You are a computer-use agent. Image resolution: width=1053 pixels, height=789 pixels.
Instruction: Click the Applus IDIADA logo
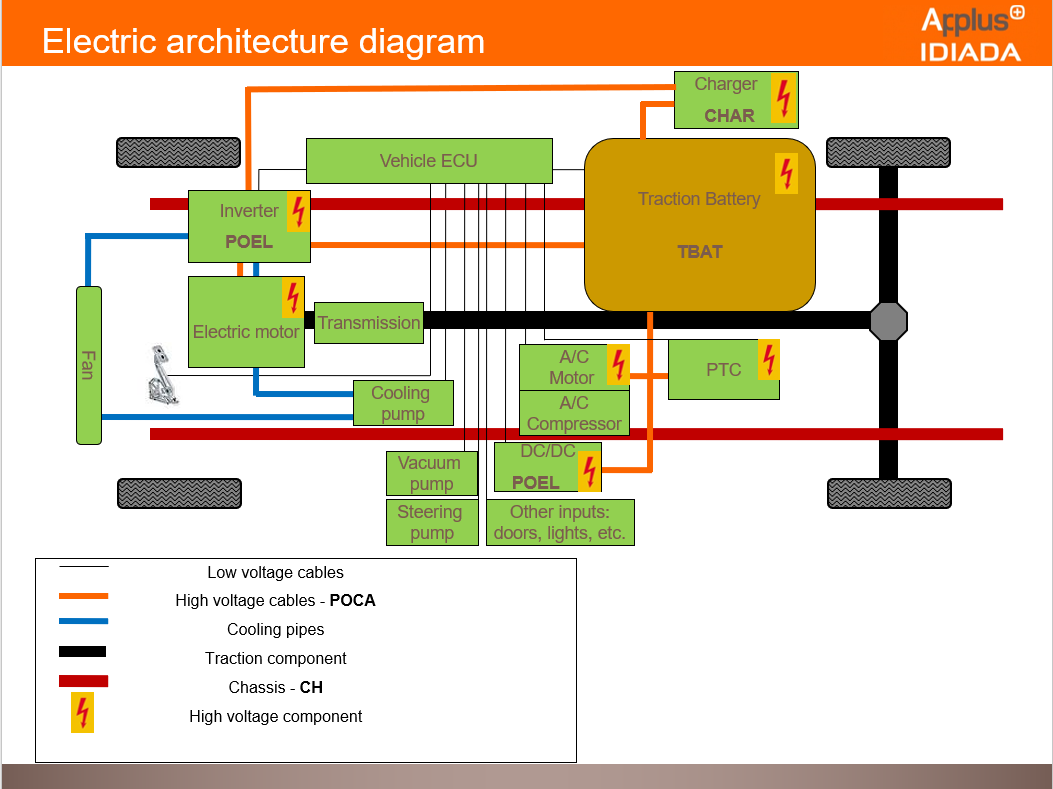[x=972, y=32]
